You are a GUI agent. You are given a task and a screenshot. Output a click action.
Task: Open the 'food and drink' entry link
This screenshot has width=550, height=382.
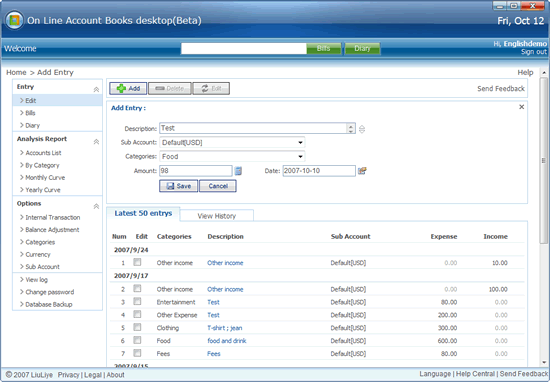pyautogui.click(x=227, y=341)
